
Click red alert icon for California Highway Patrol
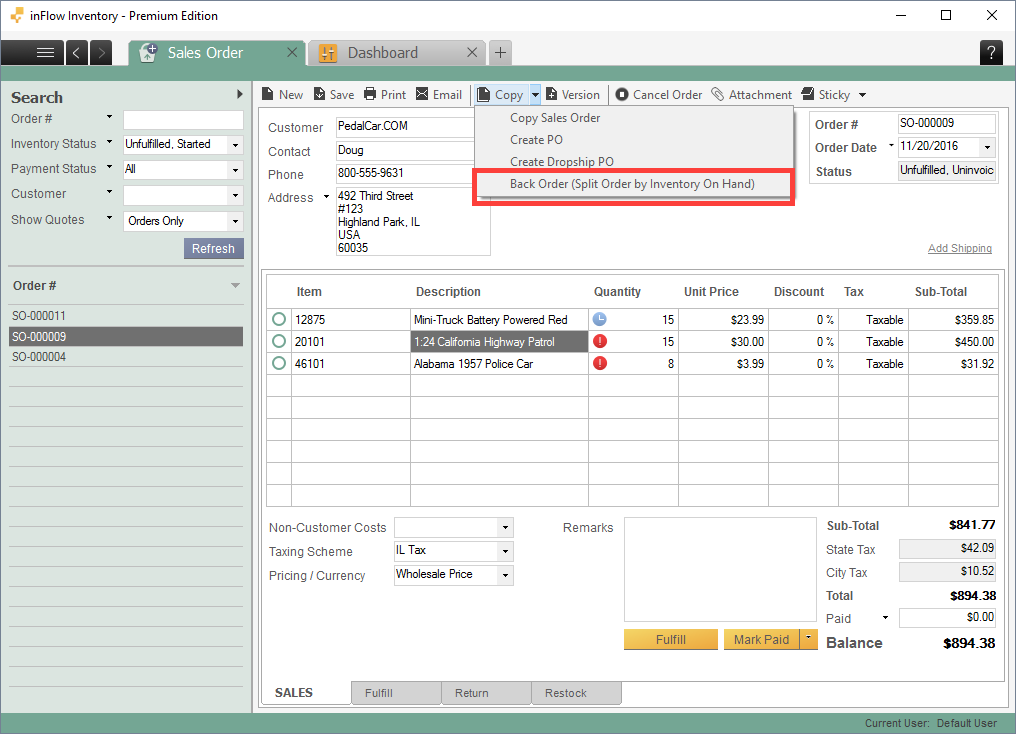pyautogui.click(x=600, y=341)
